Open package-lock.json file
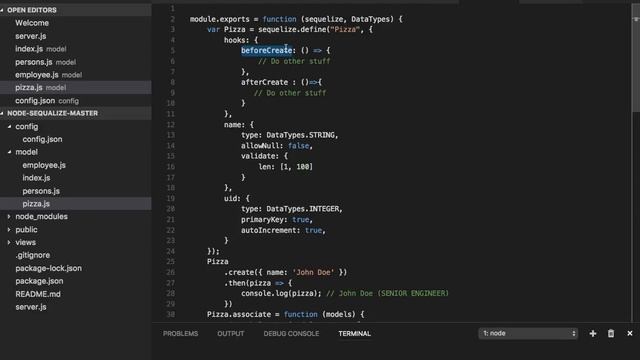This screenshot has width=640, height=360. click(49, 268)
